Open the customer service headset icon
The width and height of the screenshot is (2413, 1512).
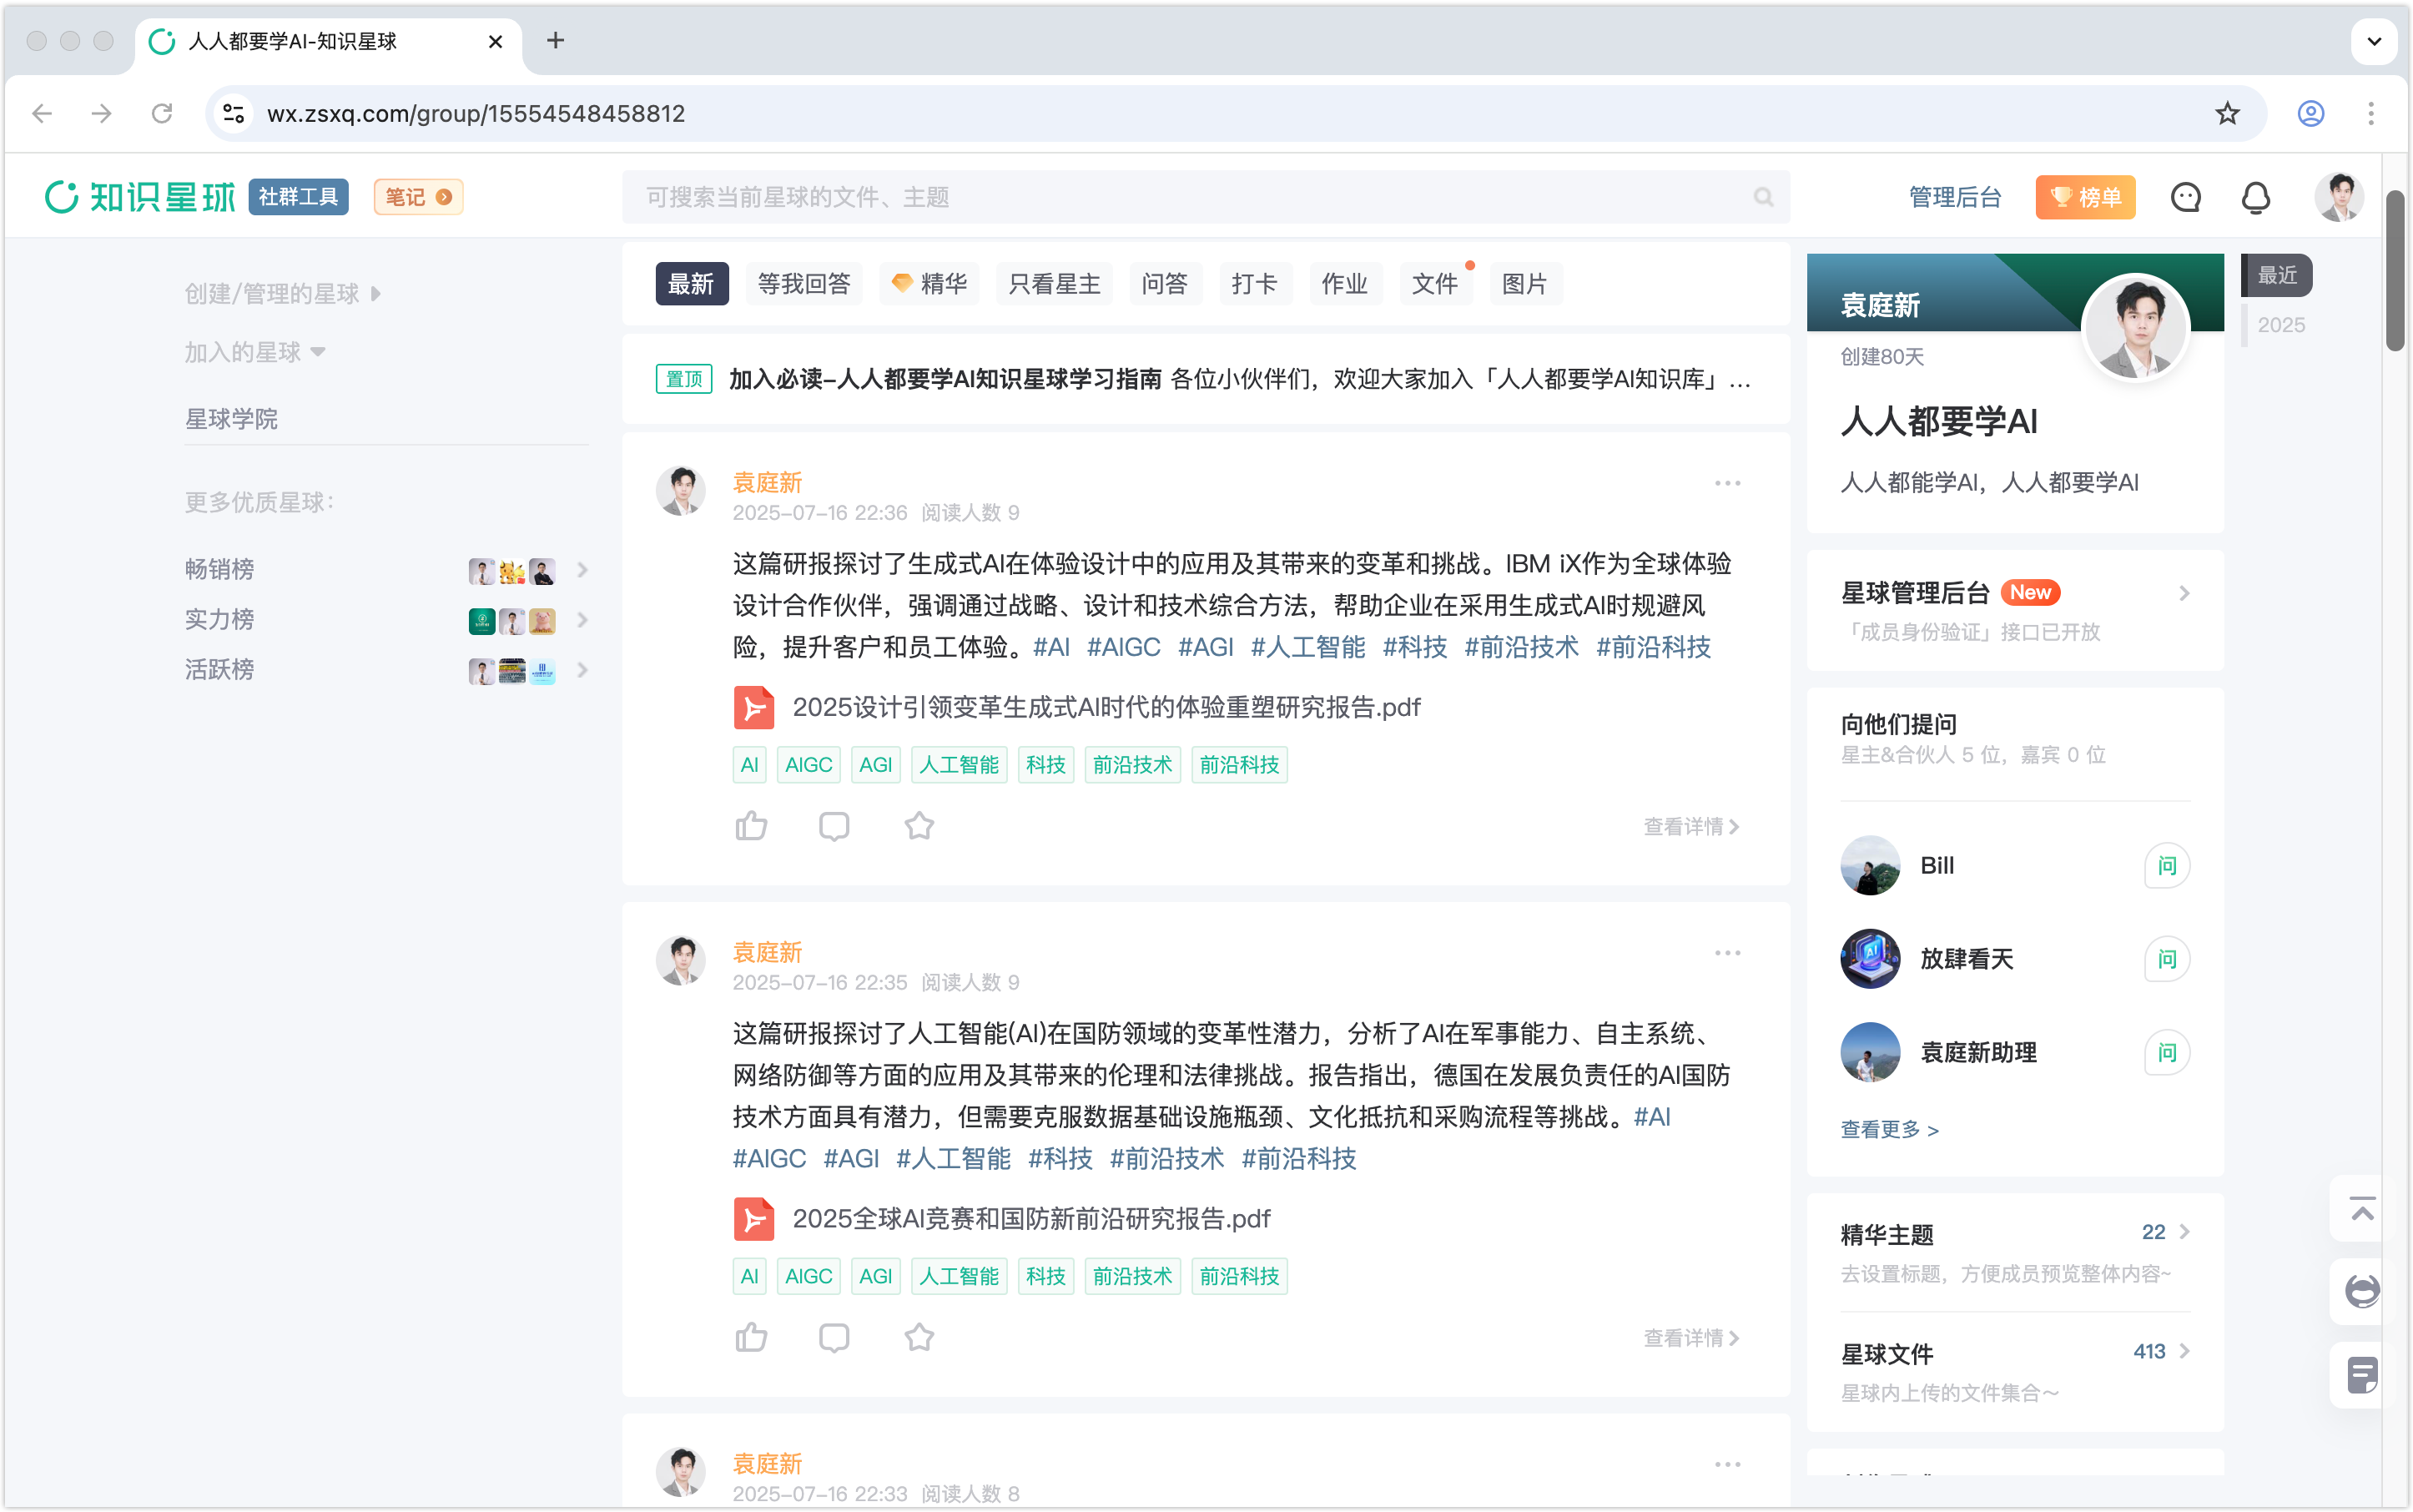2361,1291
